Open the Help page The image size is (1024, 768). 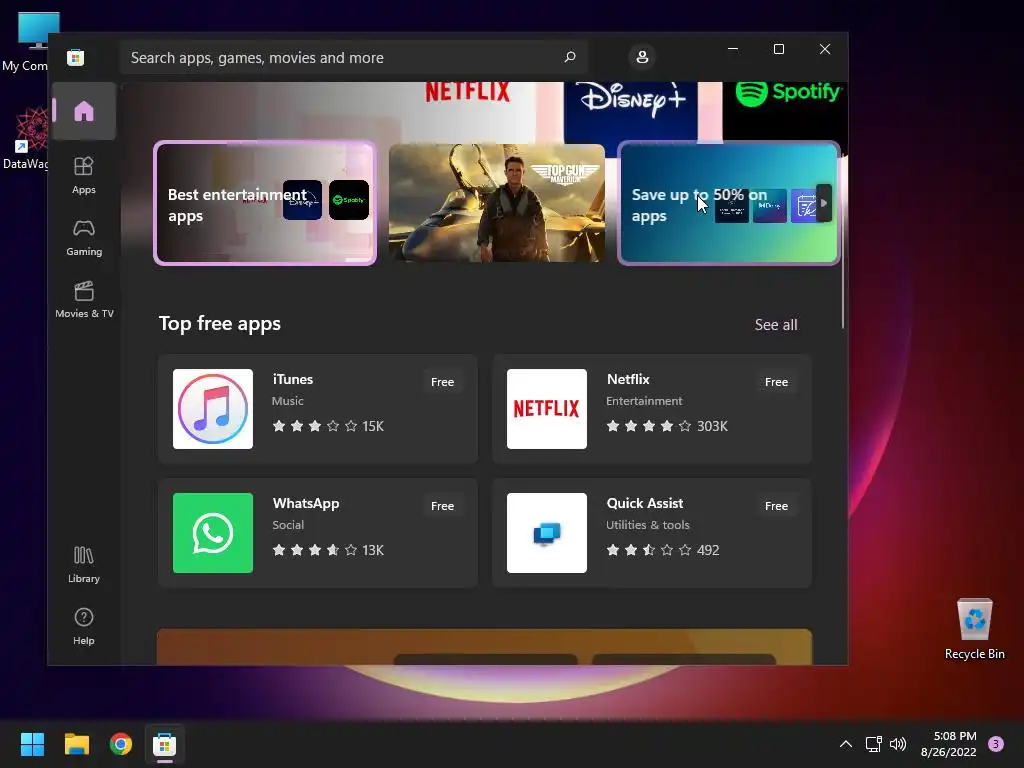click(84, 627)
